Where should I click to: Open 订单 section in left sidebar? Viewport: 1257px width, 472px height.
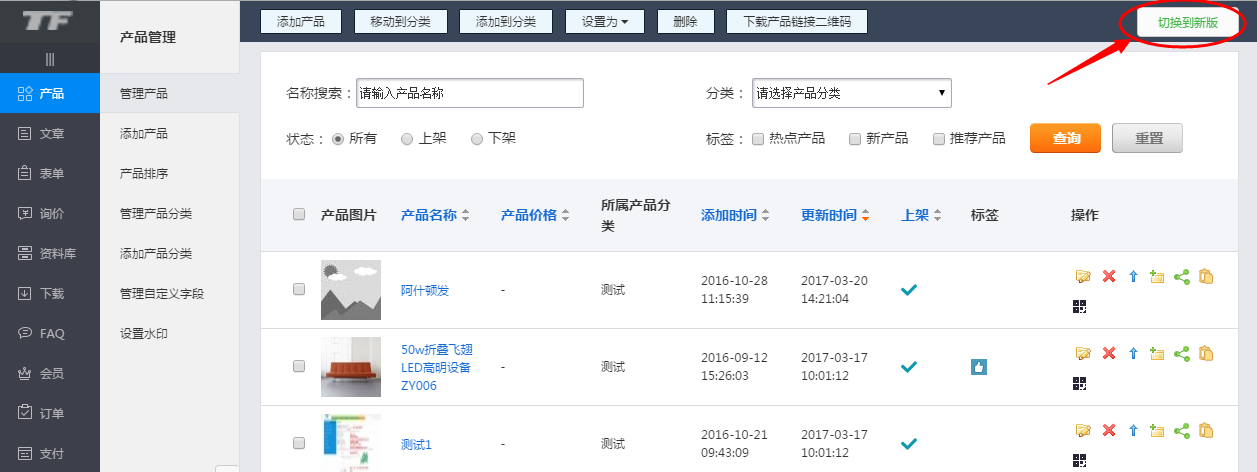tap(50, 413)
